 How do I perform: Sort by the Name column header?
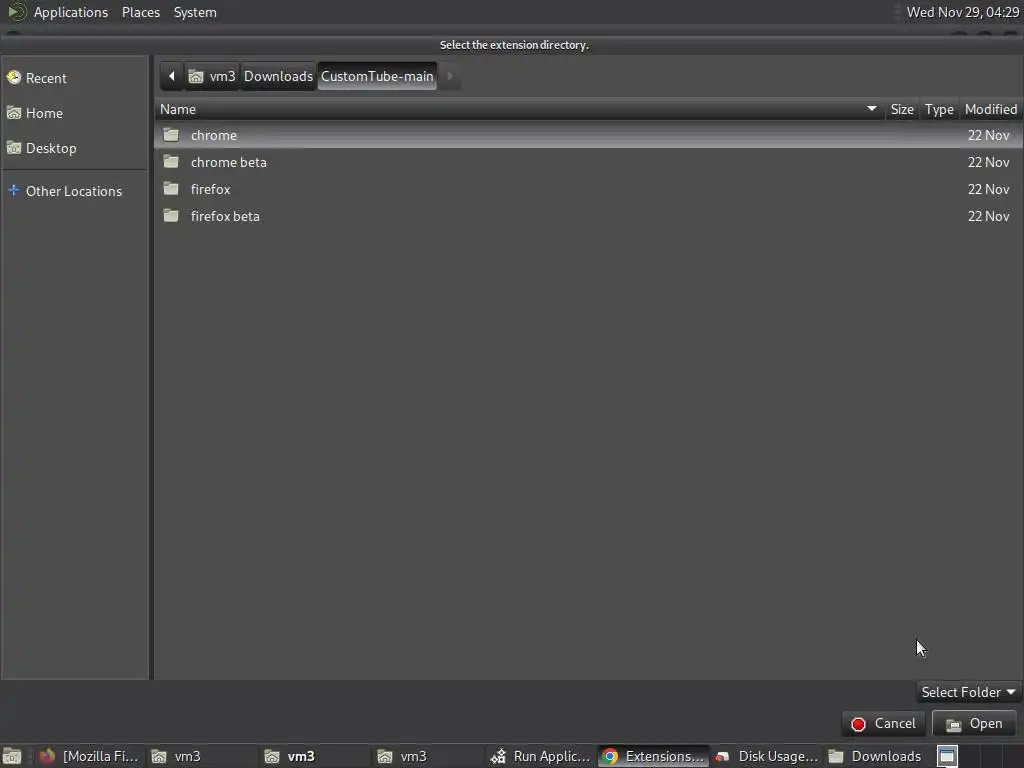pos(519,109)
